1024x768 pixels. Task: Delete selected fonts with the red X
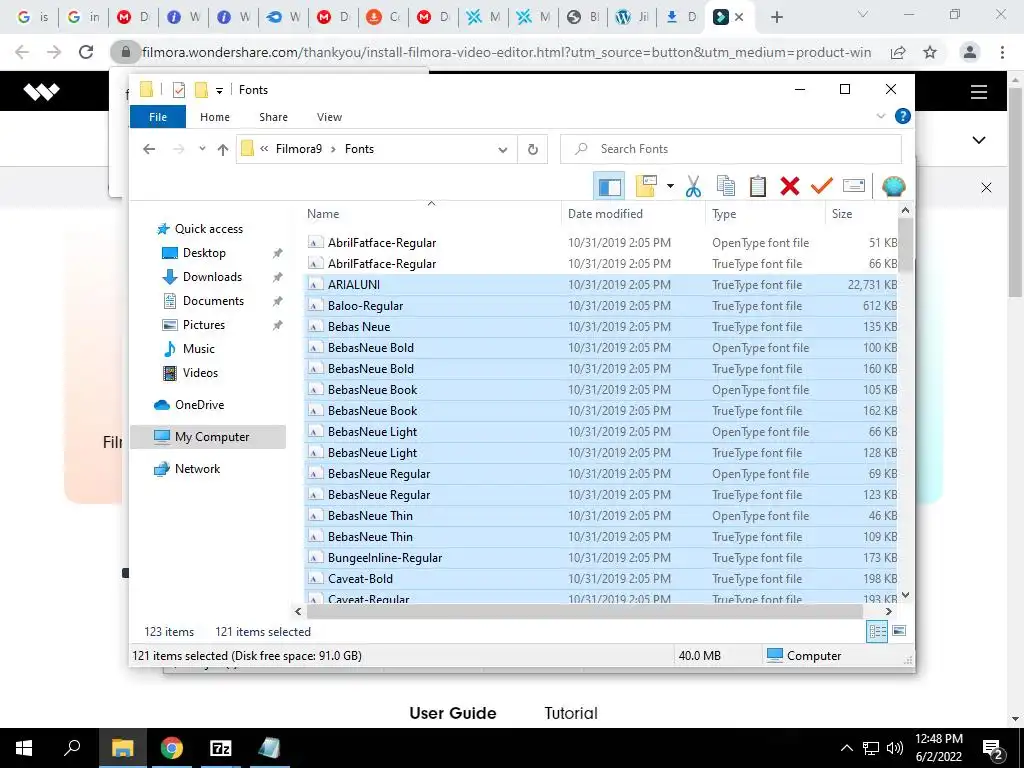pos(790,187)
